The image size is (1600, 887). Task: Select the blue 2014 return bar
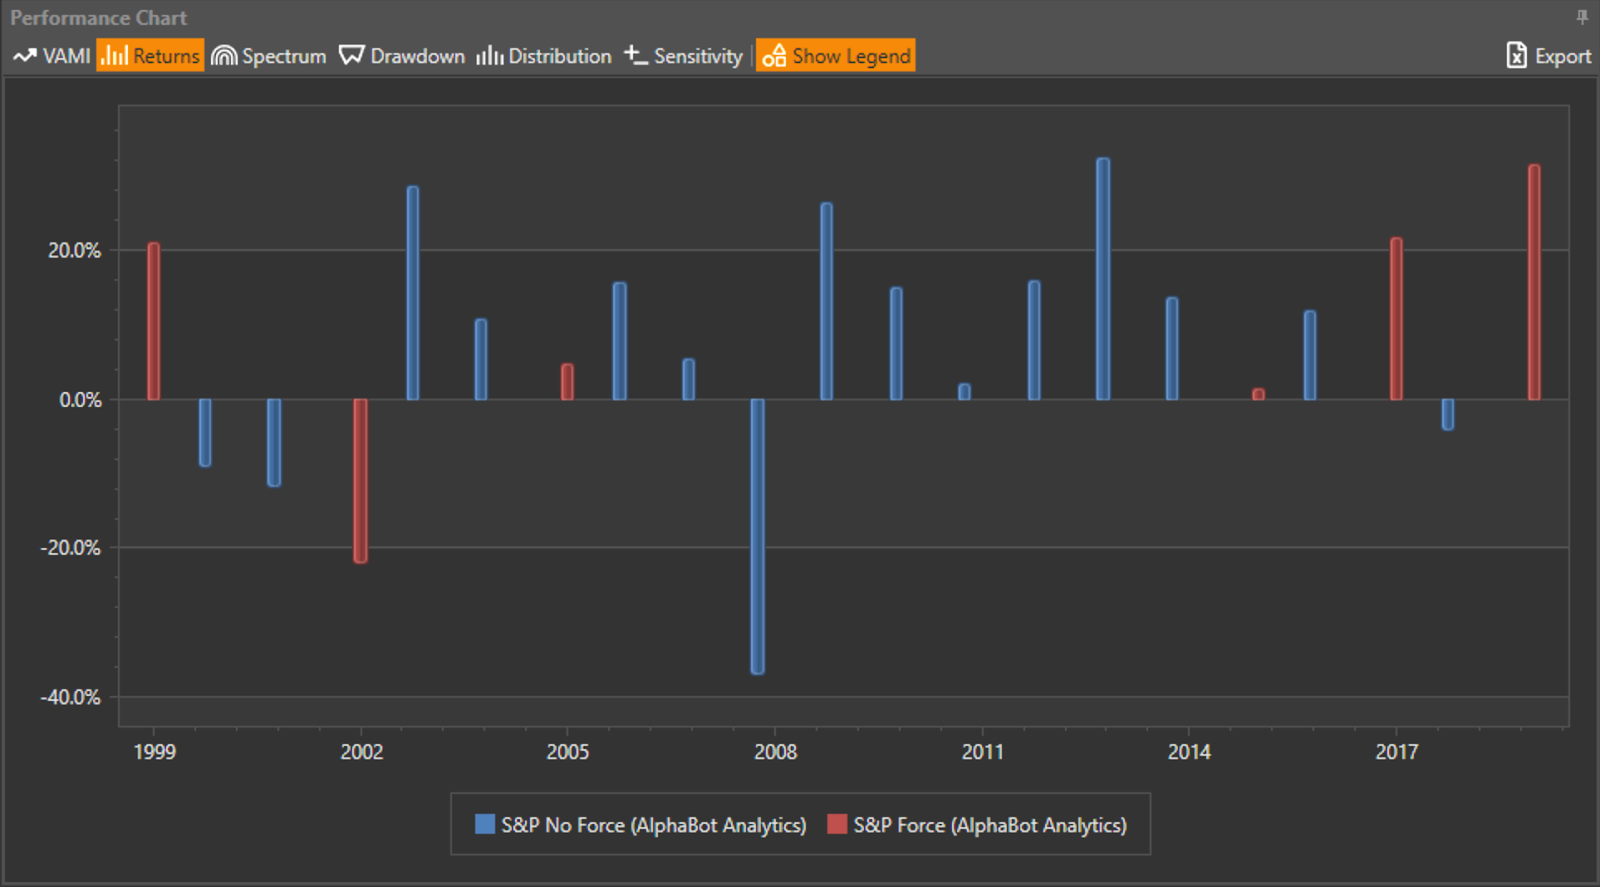1172,348
